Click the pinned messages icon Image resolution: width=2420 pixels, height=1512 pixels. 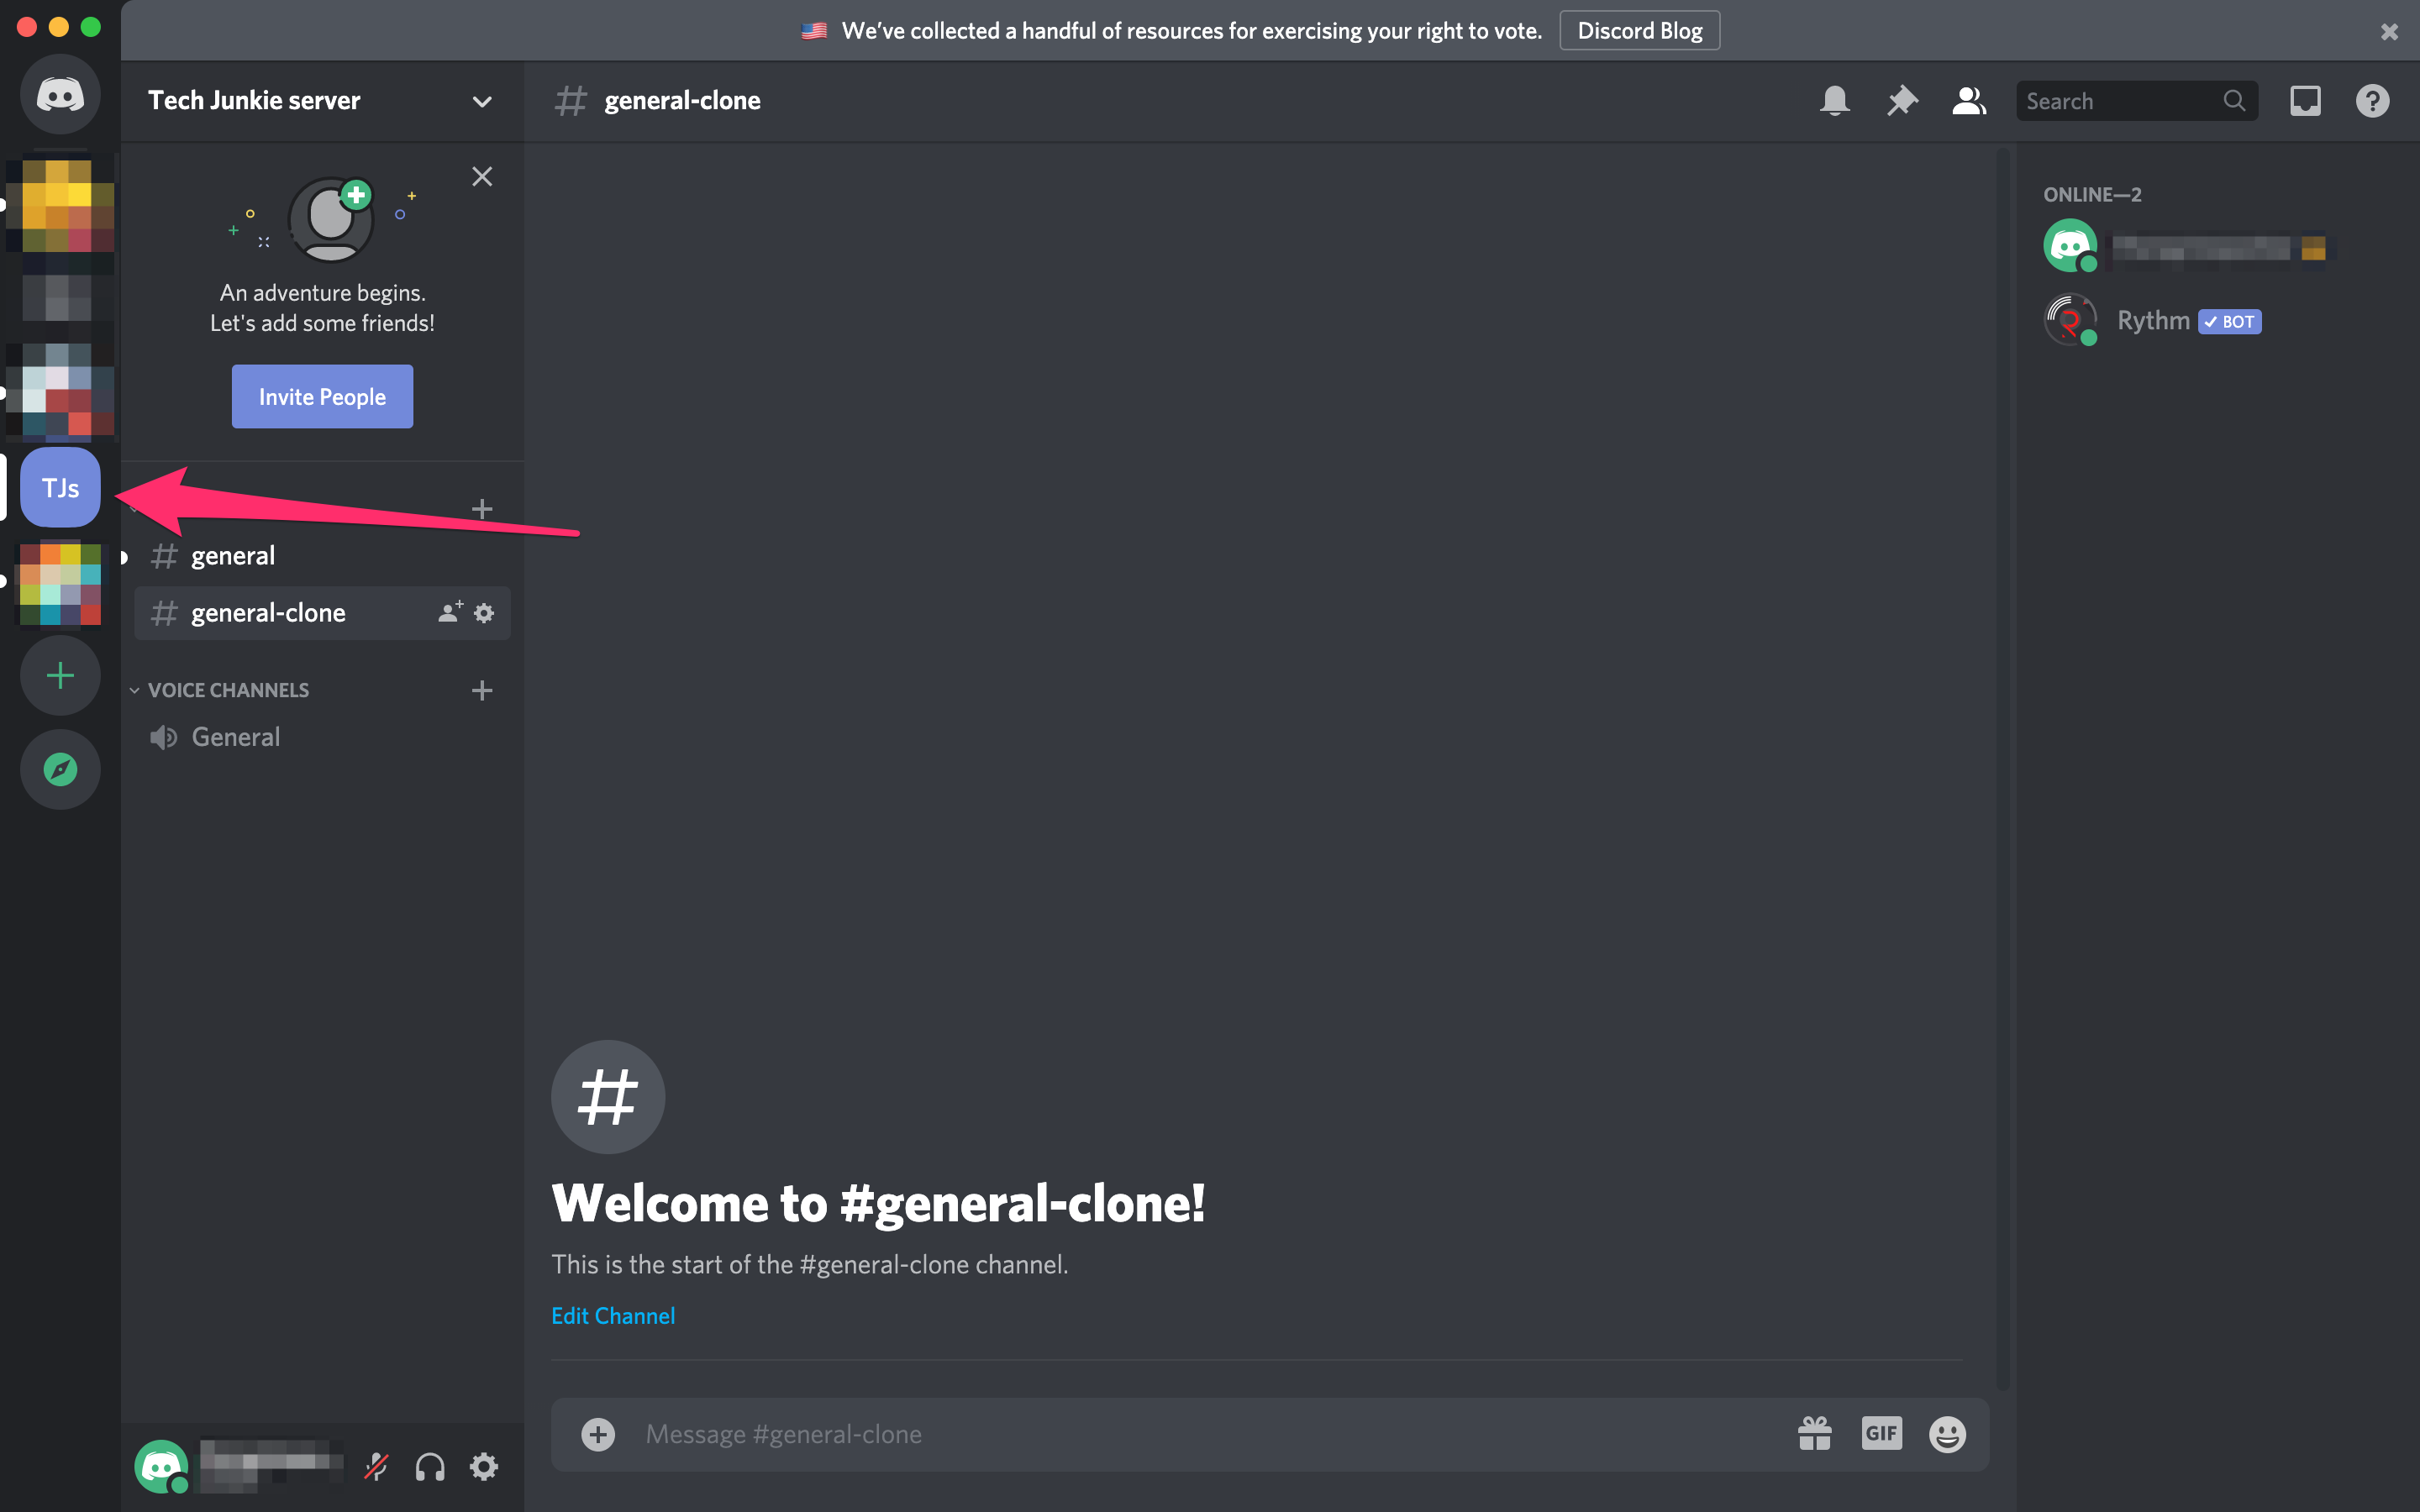click(x=1901, y=101)
